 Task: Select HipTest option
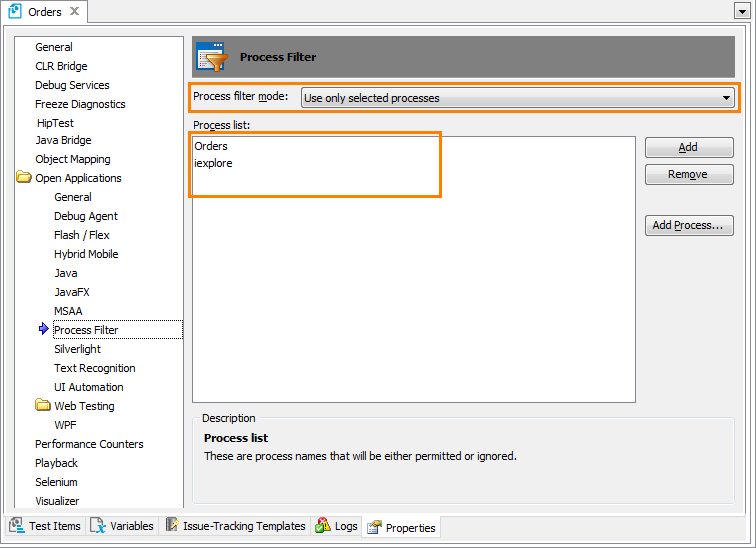55,123
